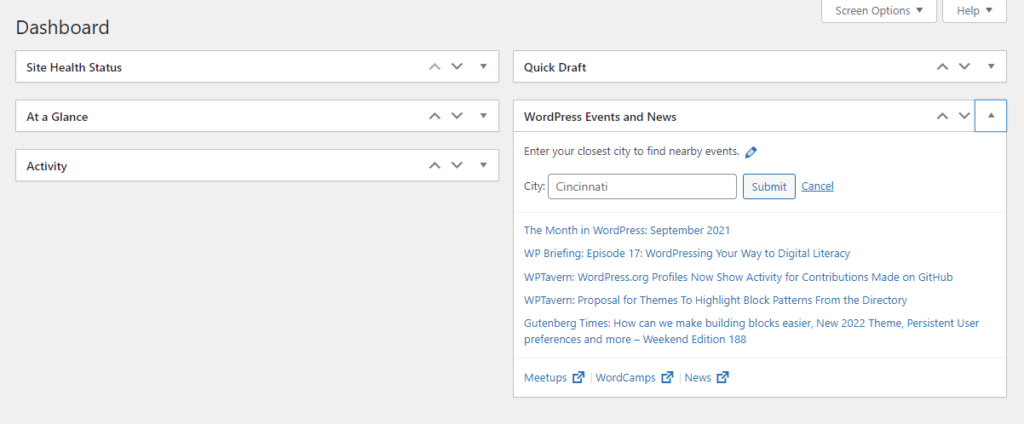Move Quick Draft panel up
Viewport: 1024px width, 424px height.
942,67
